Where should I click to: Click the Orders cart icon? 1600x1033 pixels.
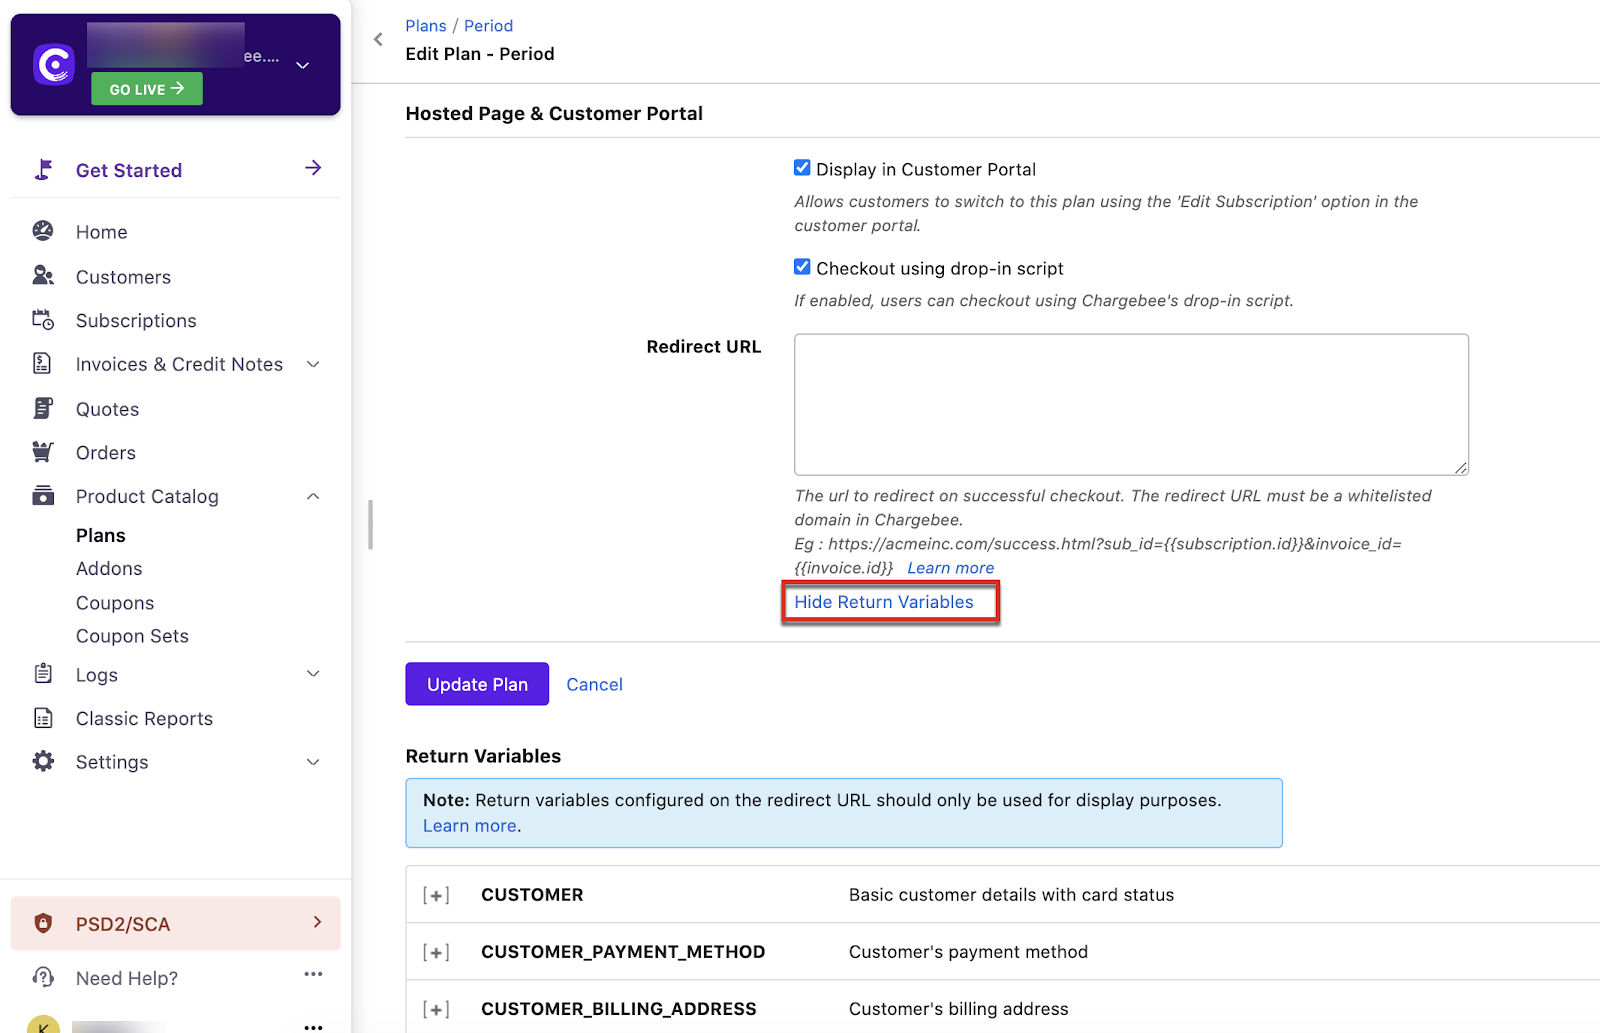[43, 452]
